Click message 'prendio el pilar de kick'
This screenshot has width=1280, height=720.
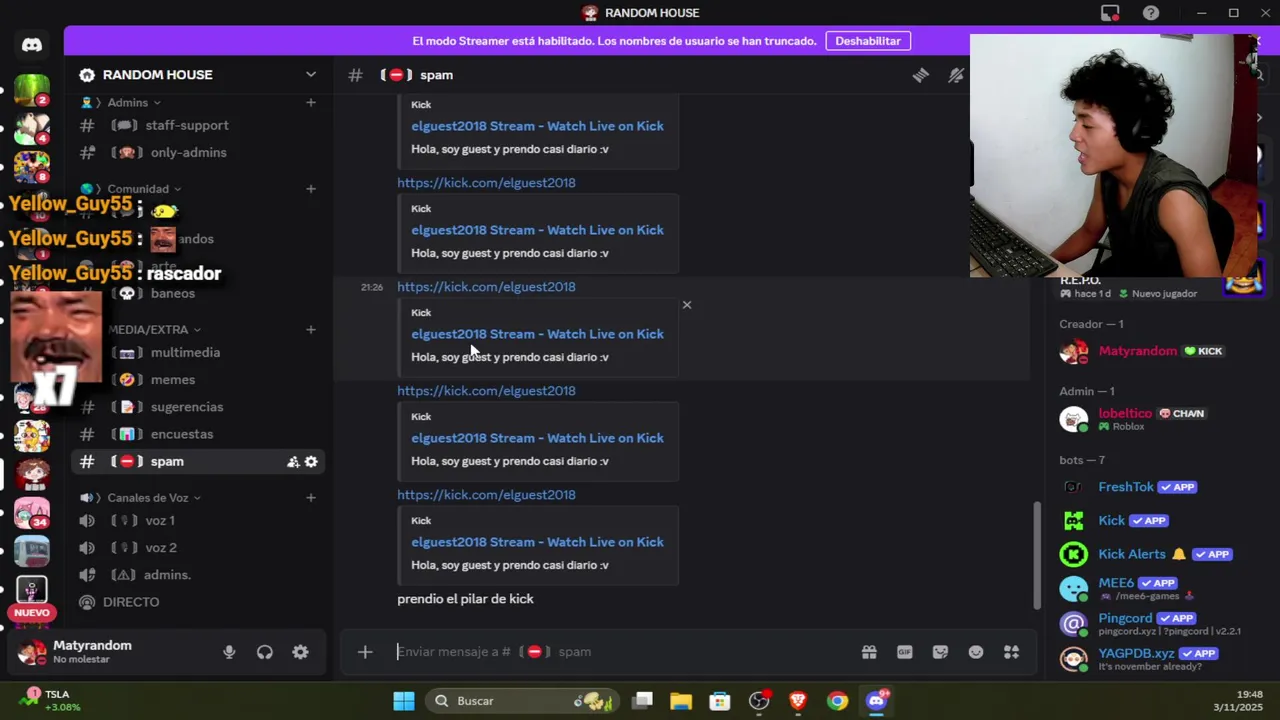(x=465, y=599)
